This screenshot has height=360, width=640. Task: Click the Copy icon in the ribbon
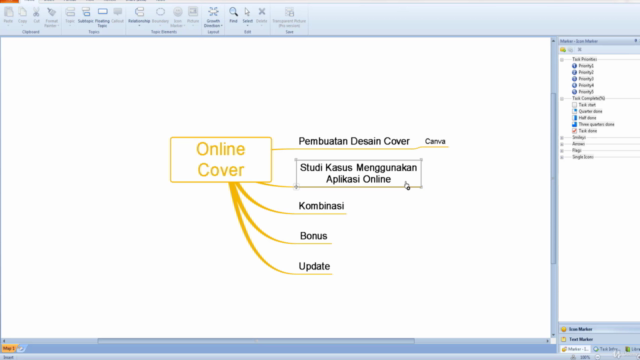(22, 12)
